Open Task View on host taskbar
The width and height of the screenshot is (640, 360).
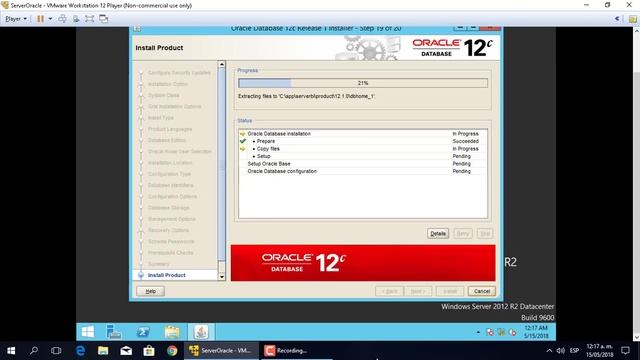[56, 351]
